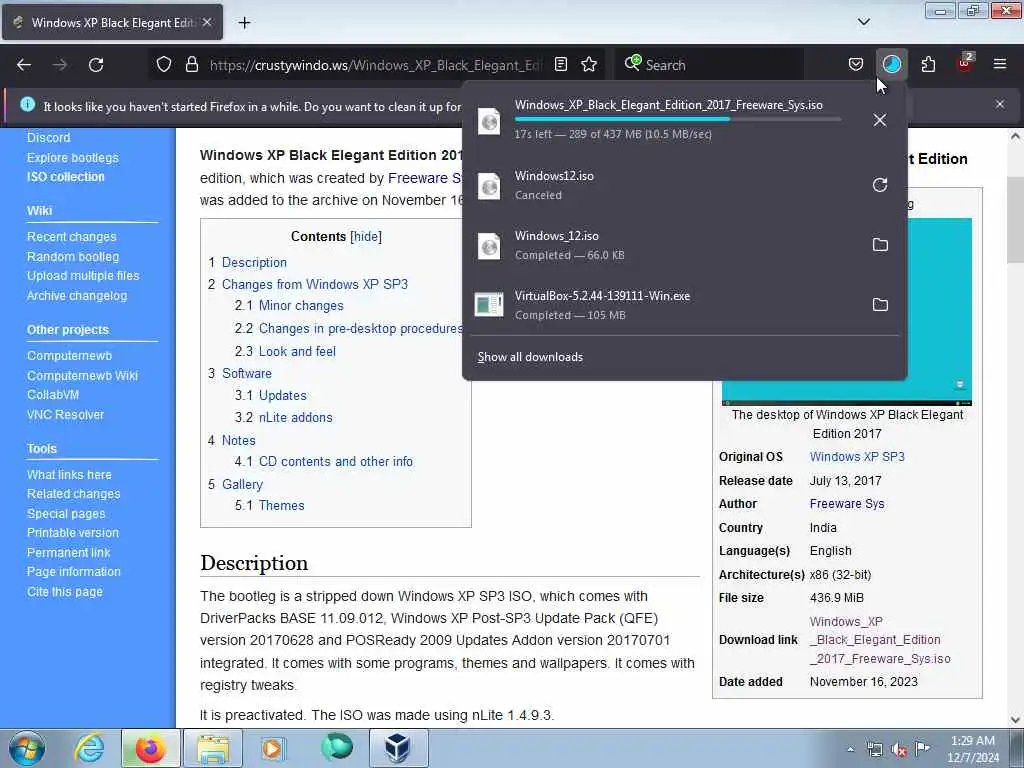Open a new browser tab
The image size is (1024, 768).
(244, 23)
